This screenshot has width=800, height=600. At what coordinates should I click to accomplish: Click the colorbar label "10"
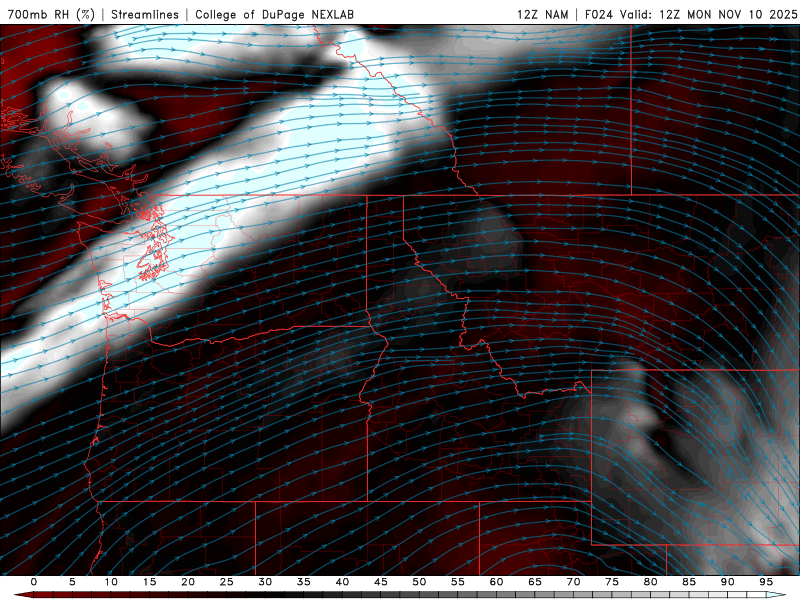point(111,582)
